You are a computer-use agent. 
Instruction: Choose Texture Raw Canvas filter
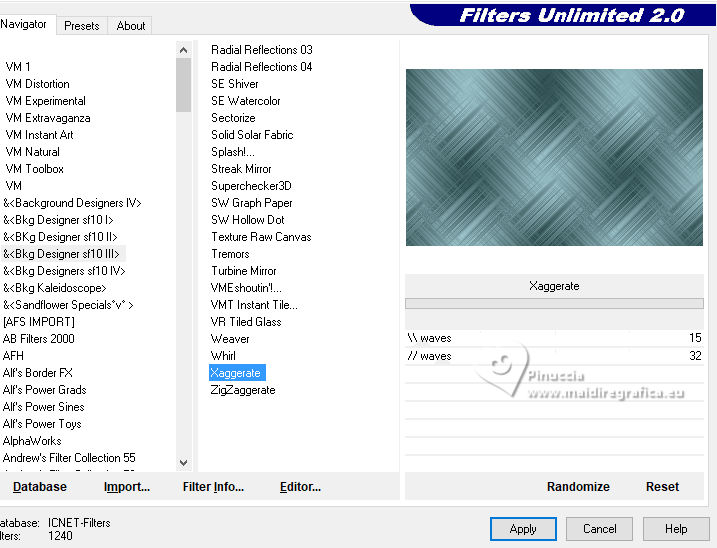262,237
